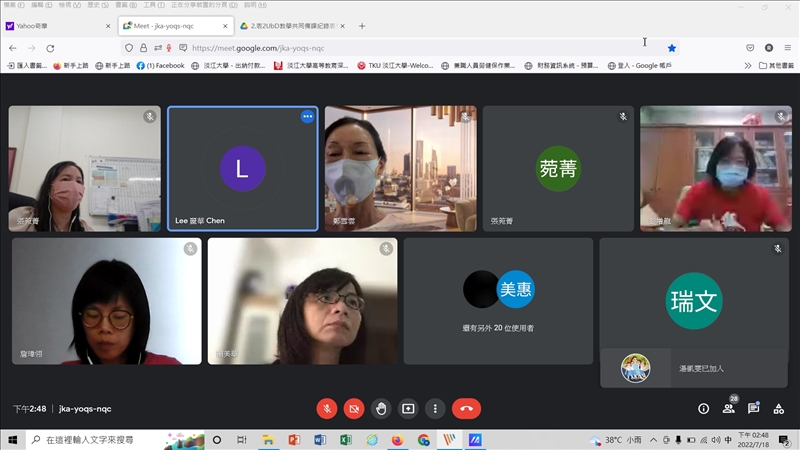
Task: Leave the call with red hang-up button
Action: [466, 408]
